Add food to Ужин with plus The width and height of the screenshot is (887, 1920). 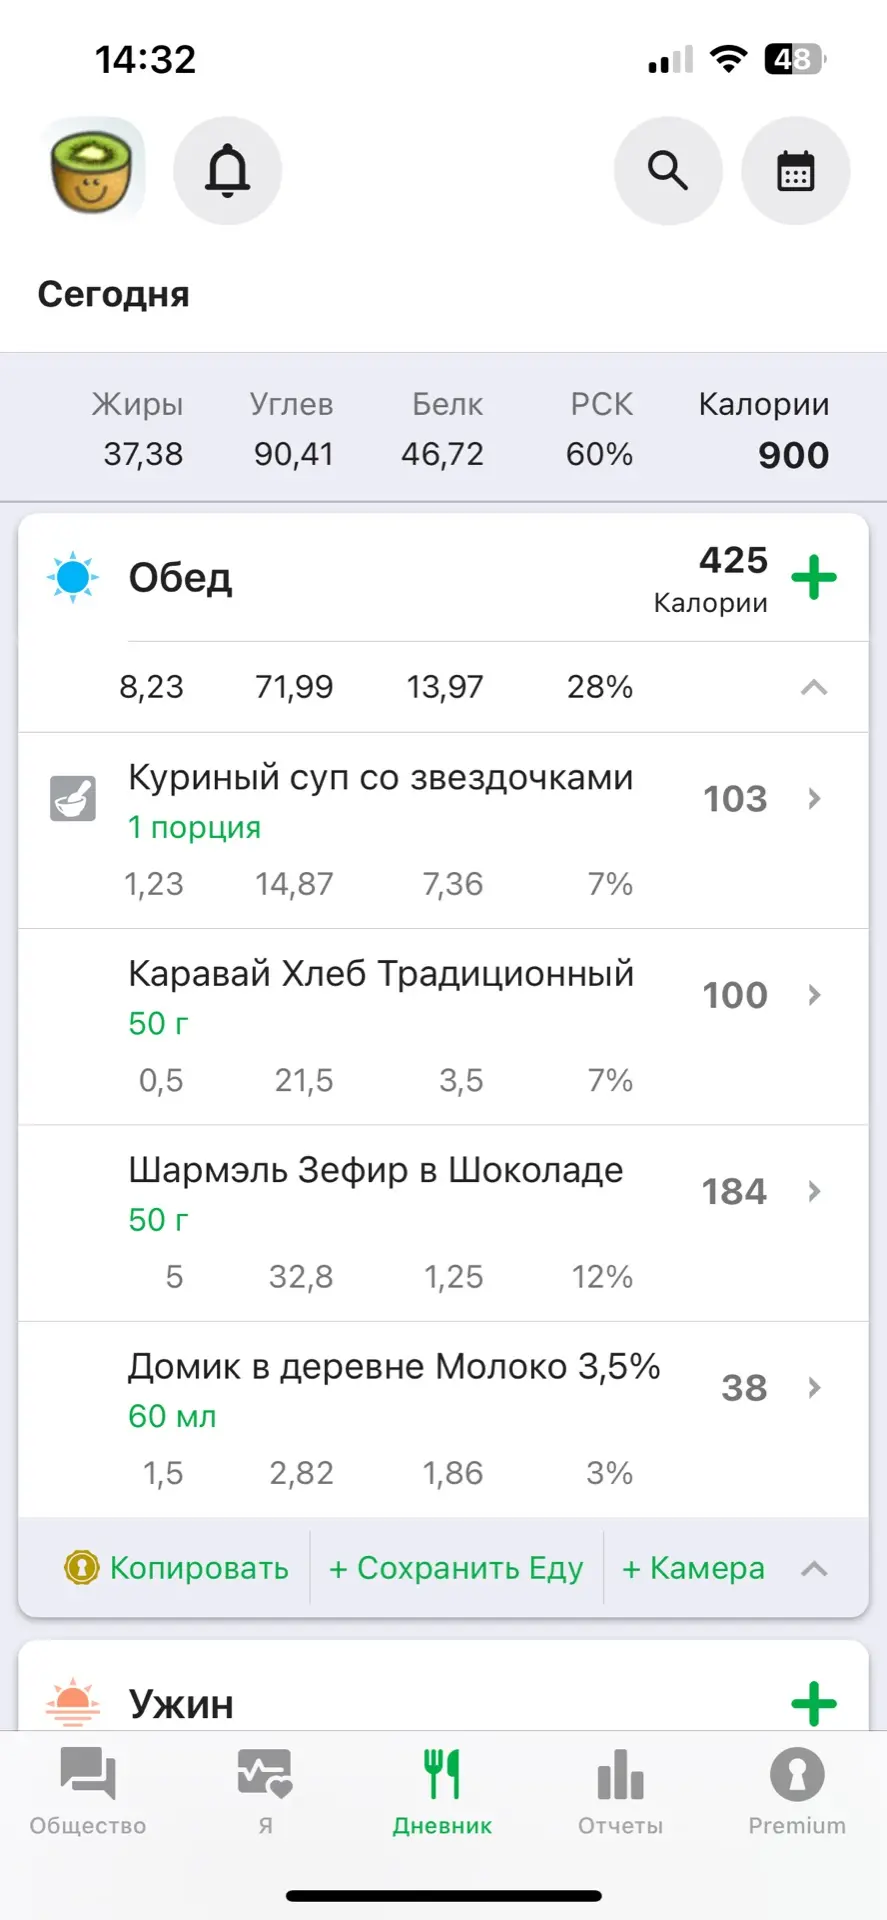coord(814,1703)
